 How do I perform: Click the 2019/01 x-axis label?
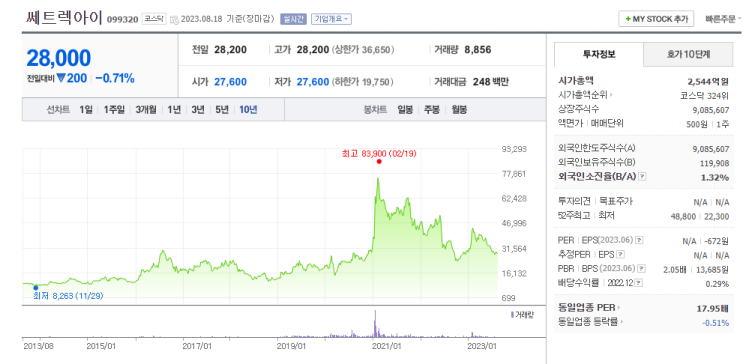292,346
